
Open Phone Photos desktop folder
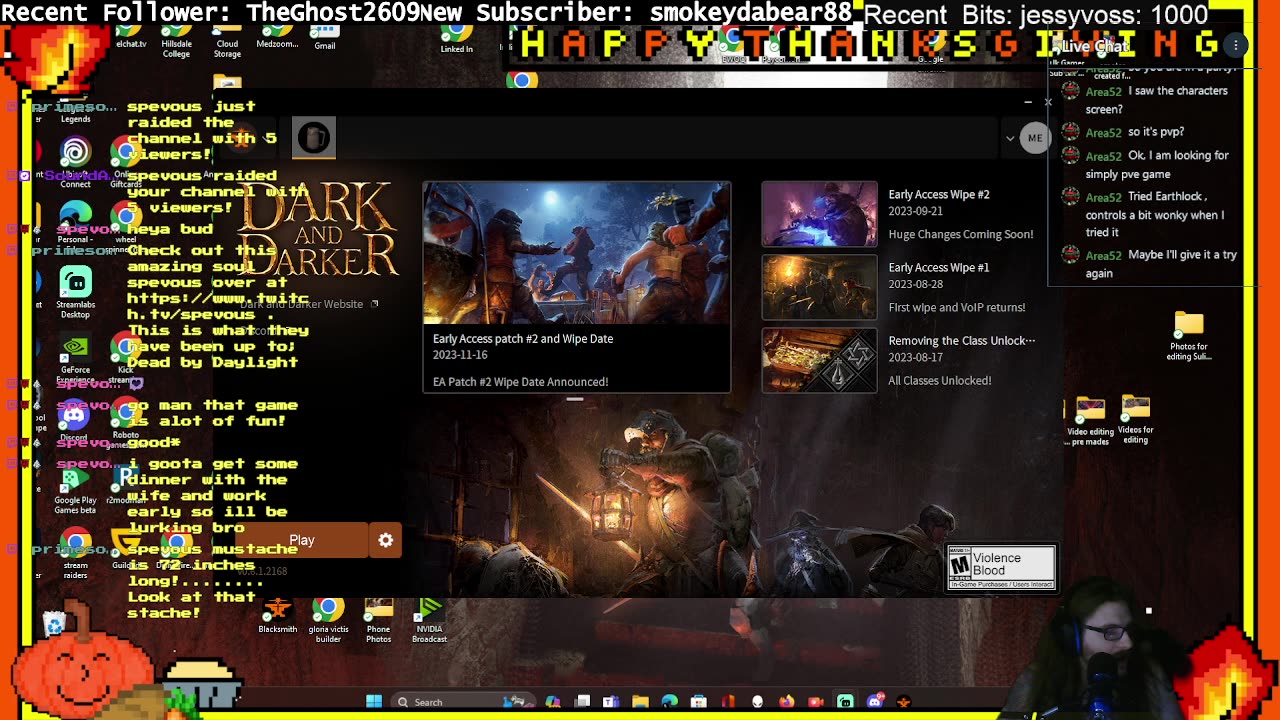378,620
